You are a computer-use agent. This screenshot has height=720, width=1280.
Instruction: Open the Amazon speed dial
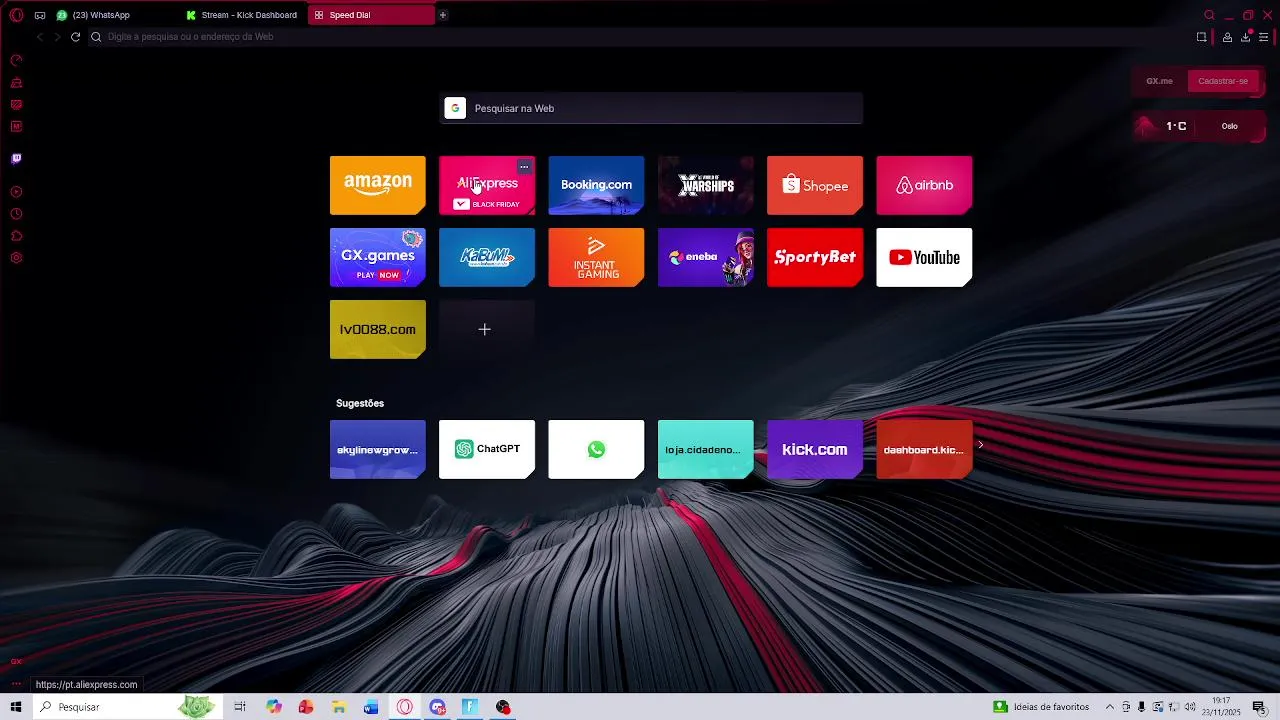378,185
